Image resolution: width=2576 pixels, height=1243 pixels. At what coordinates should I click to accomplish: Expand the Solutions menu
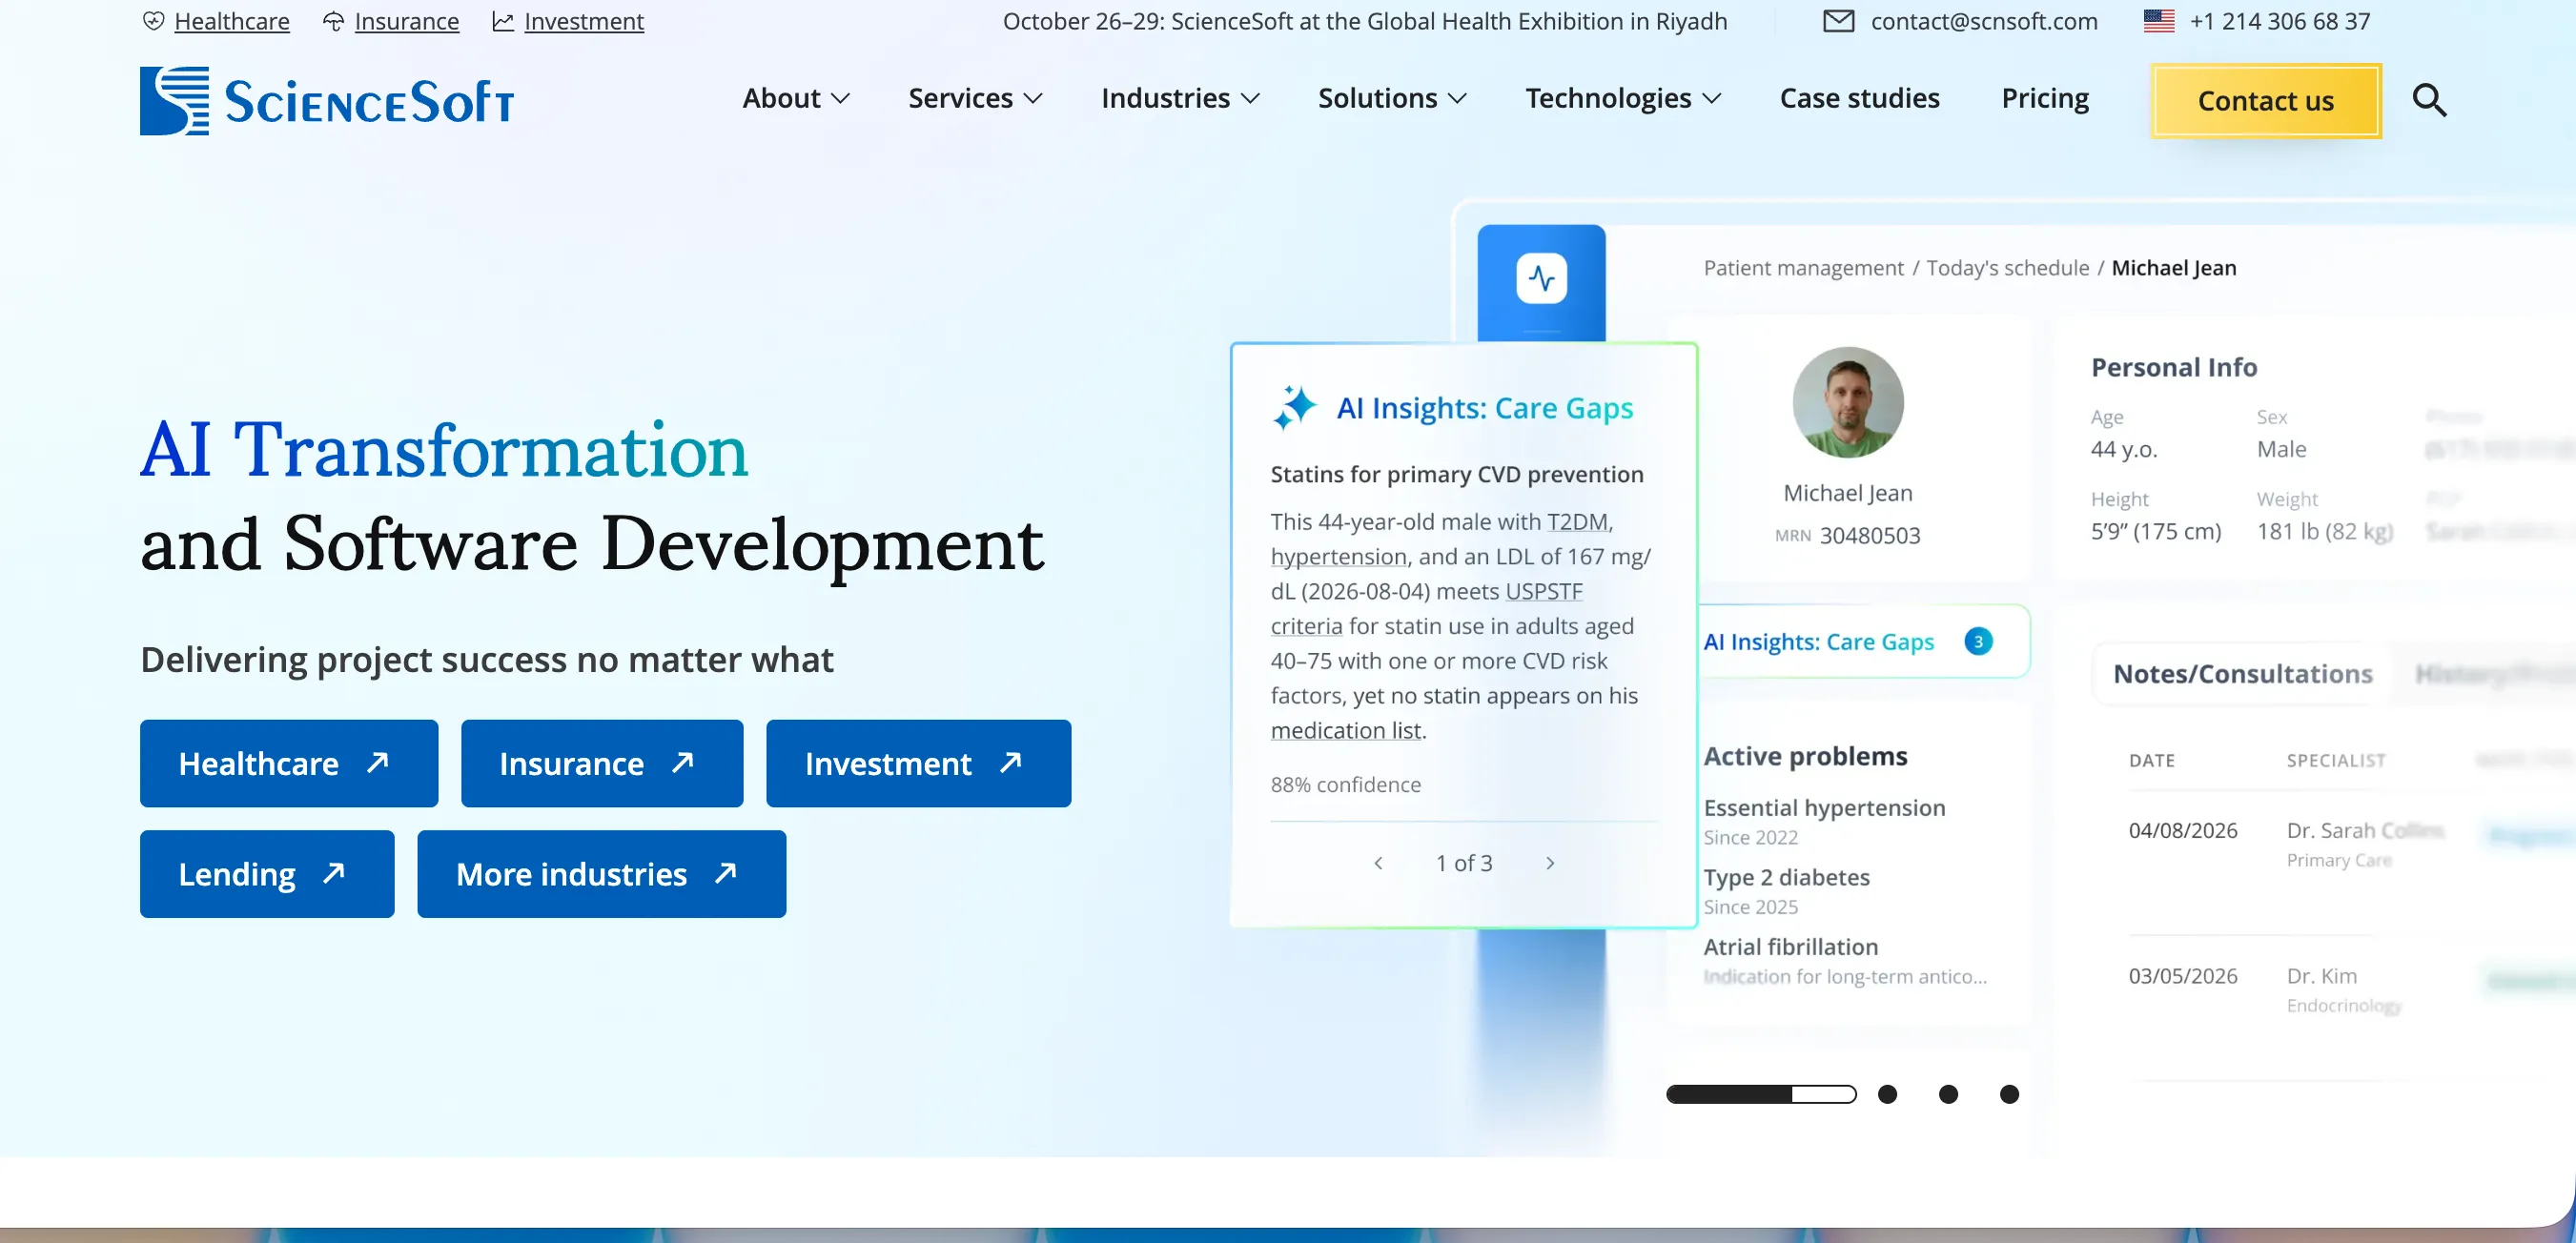tap(1392, 98)
